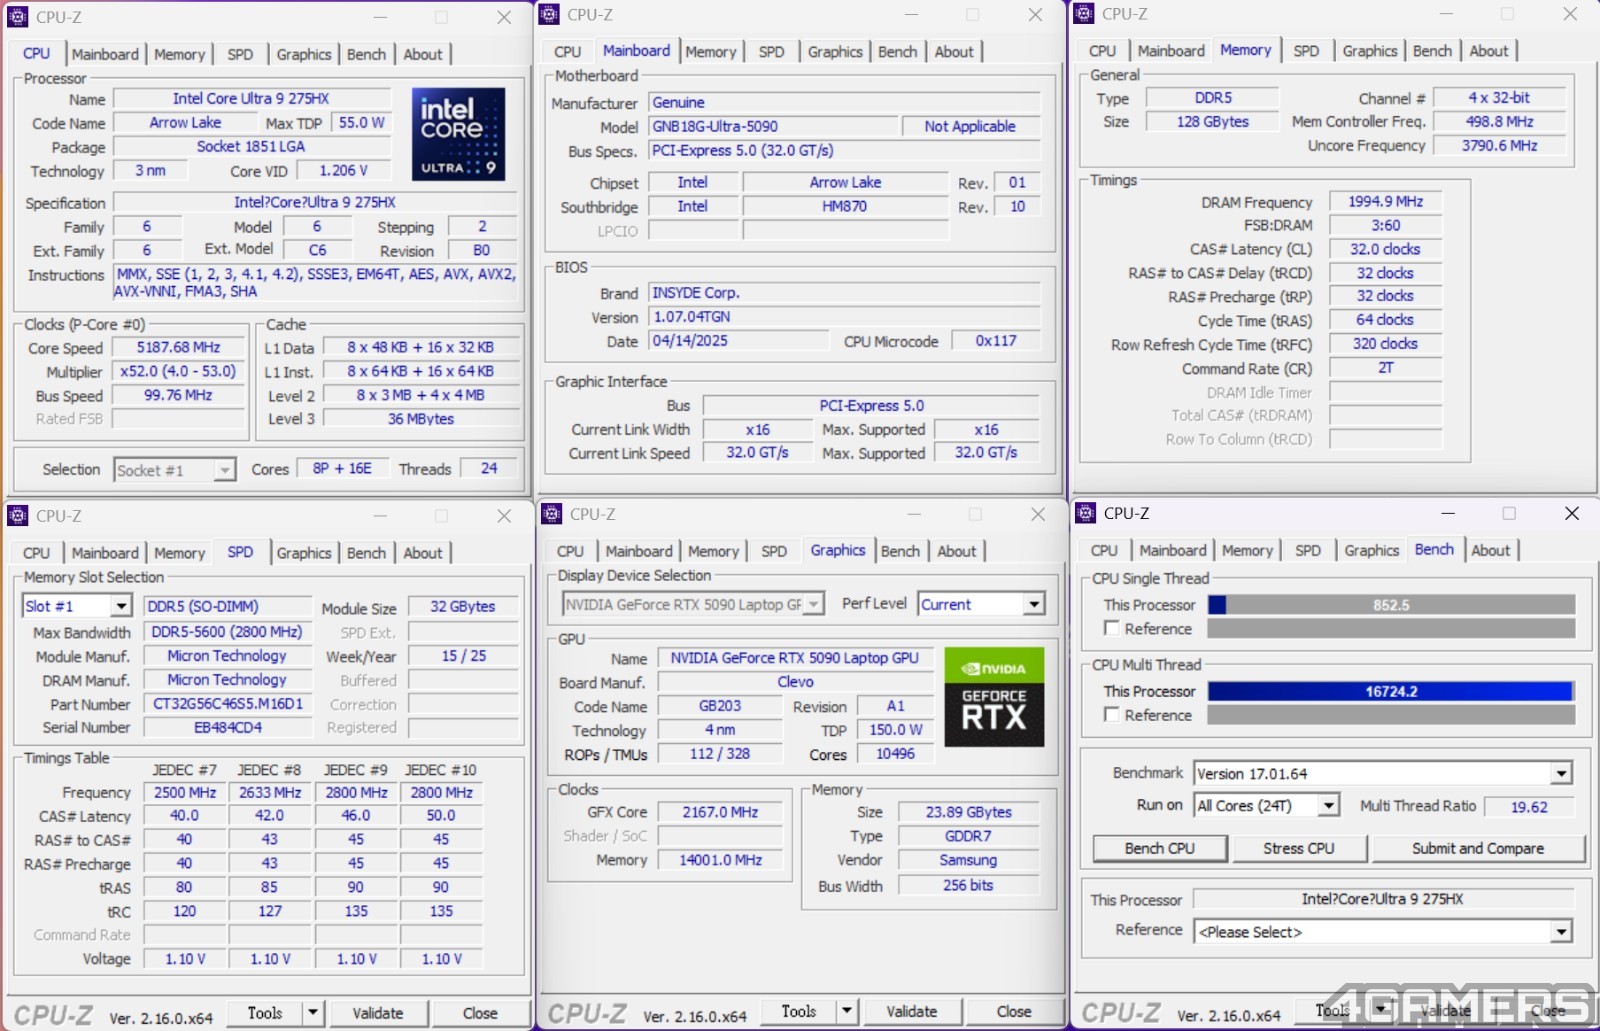Screen dimensions: 1600x1031
Task: Open the Perf Level Current dropdown
Action: pos(1034,605)
